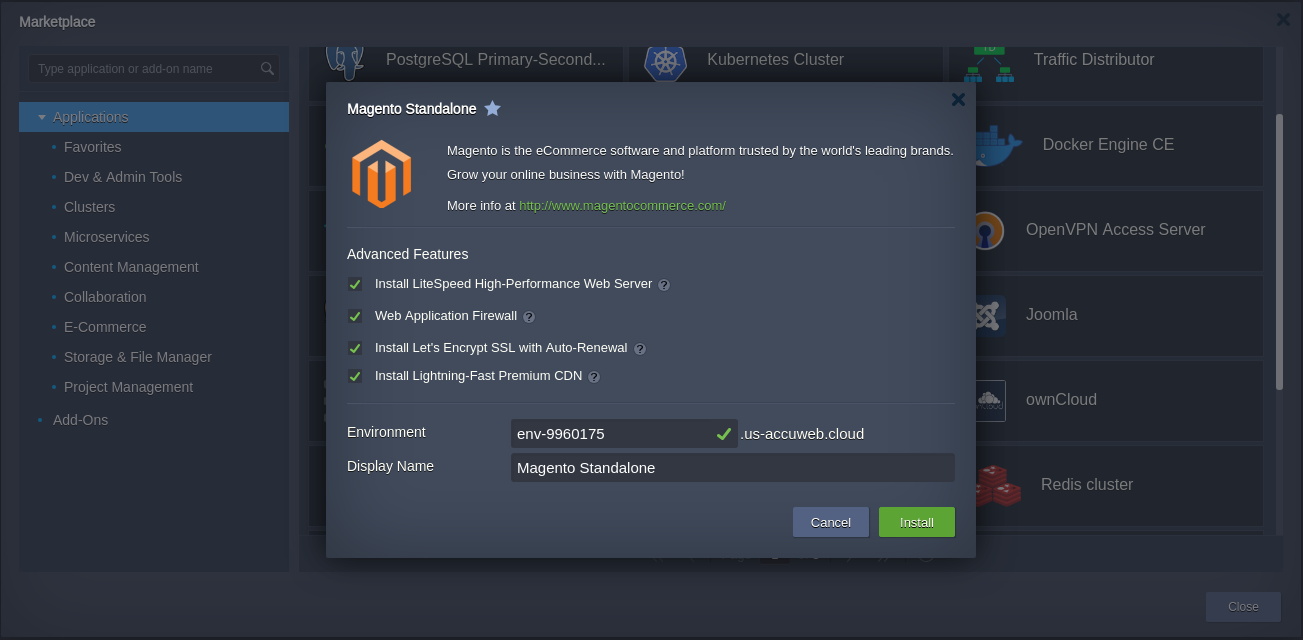Collapse the Applications tree section
The width and height of the screenshot is (1303, 640).
tap(42, 117)
